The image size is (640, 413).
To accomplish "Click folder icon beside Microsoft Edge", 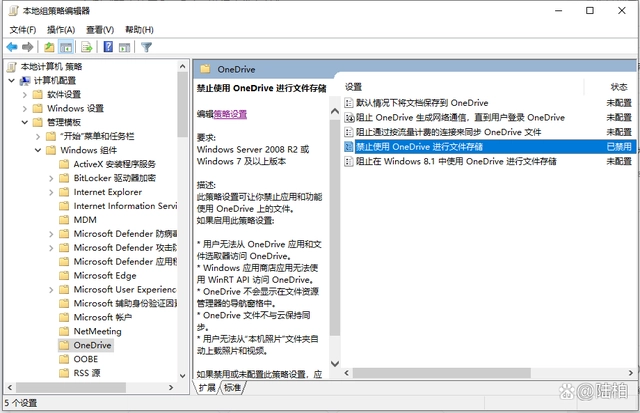I will coord(64,275).
